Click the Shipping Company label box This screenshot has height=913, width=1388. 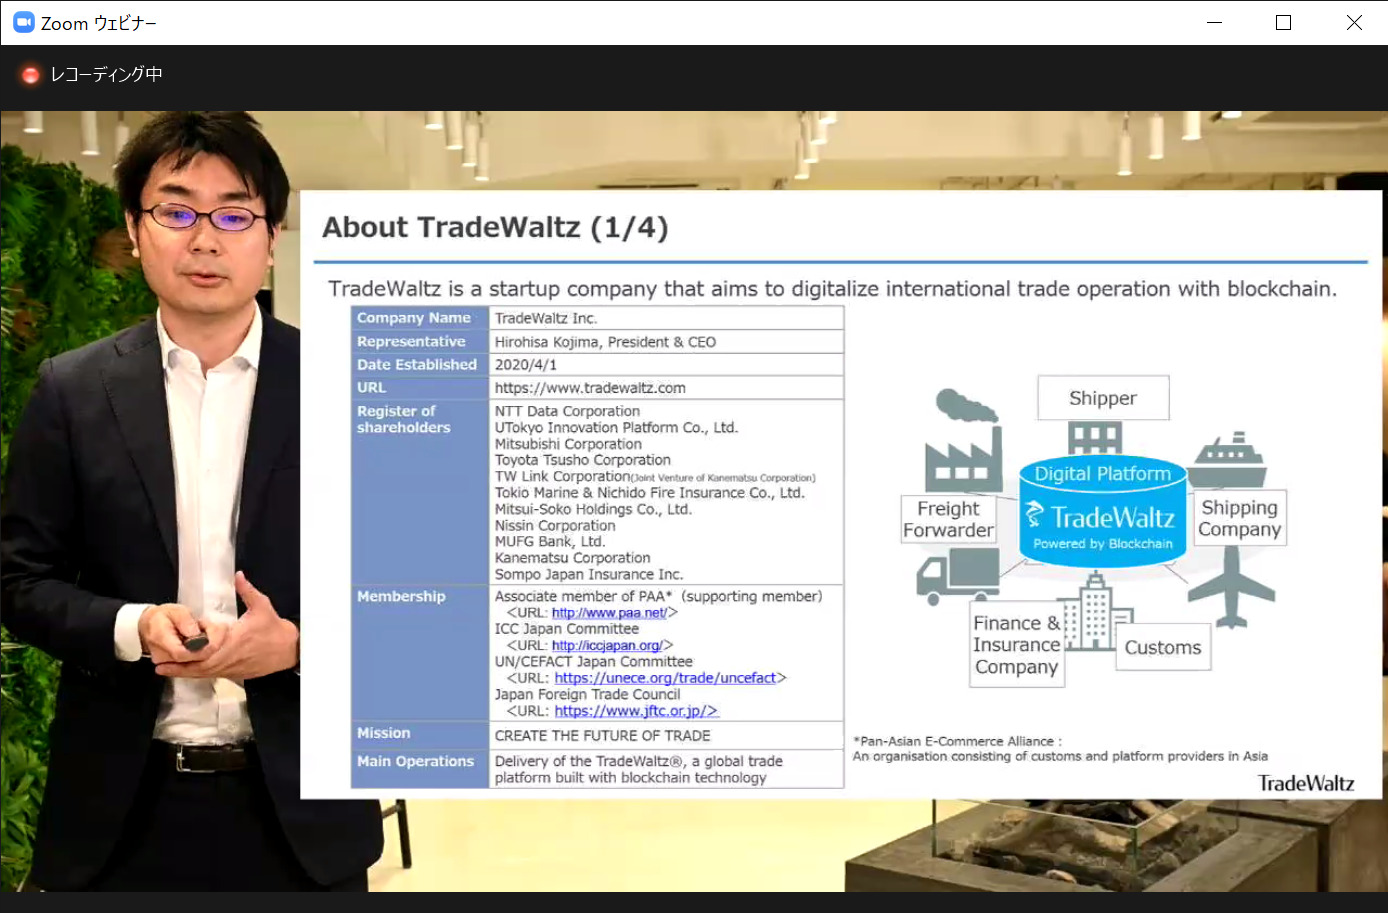click(x=1240, y=518)
